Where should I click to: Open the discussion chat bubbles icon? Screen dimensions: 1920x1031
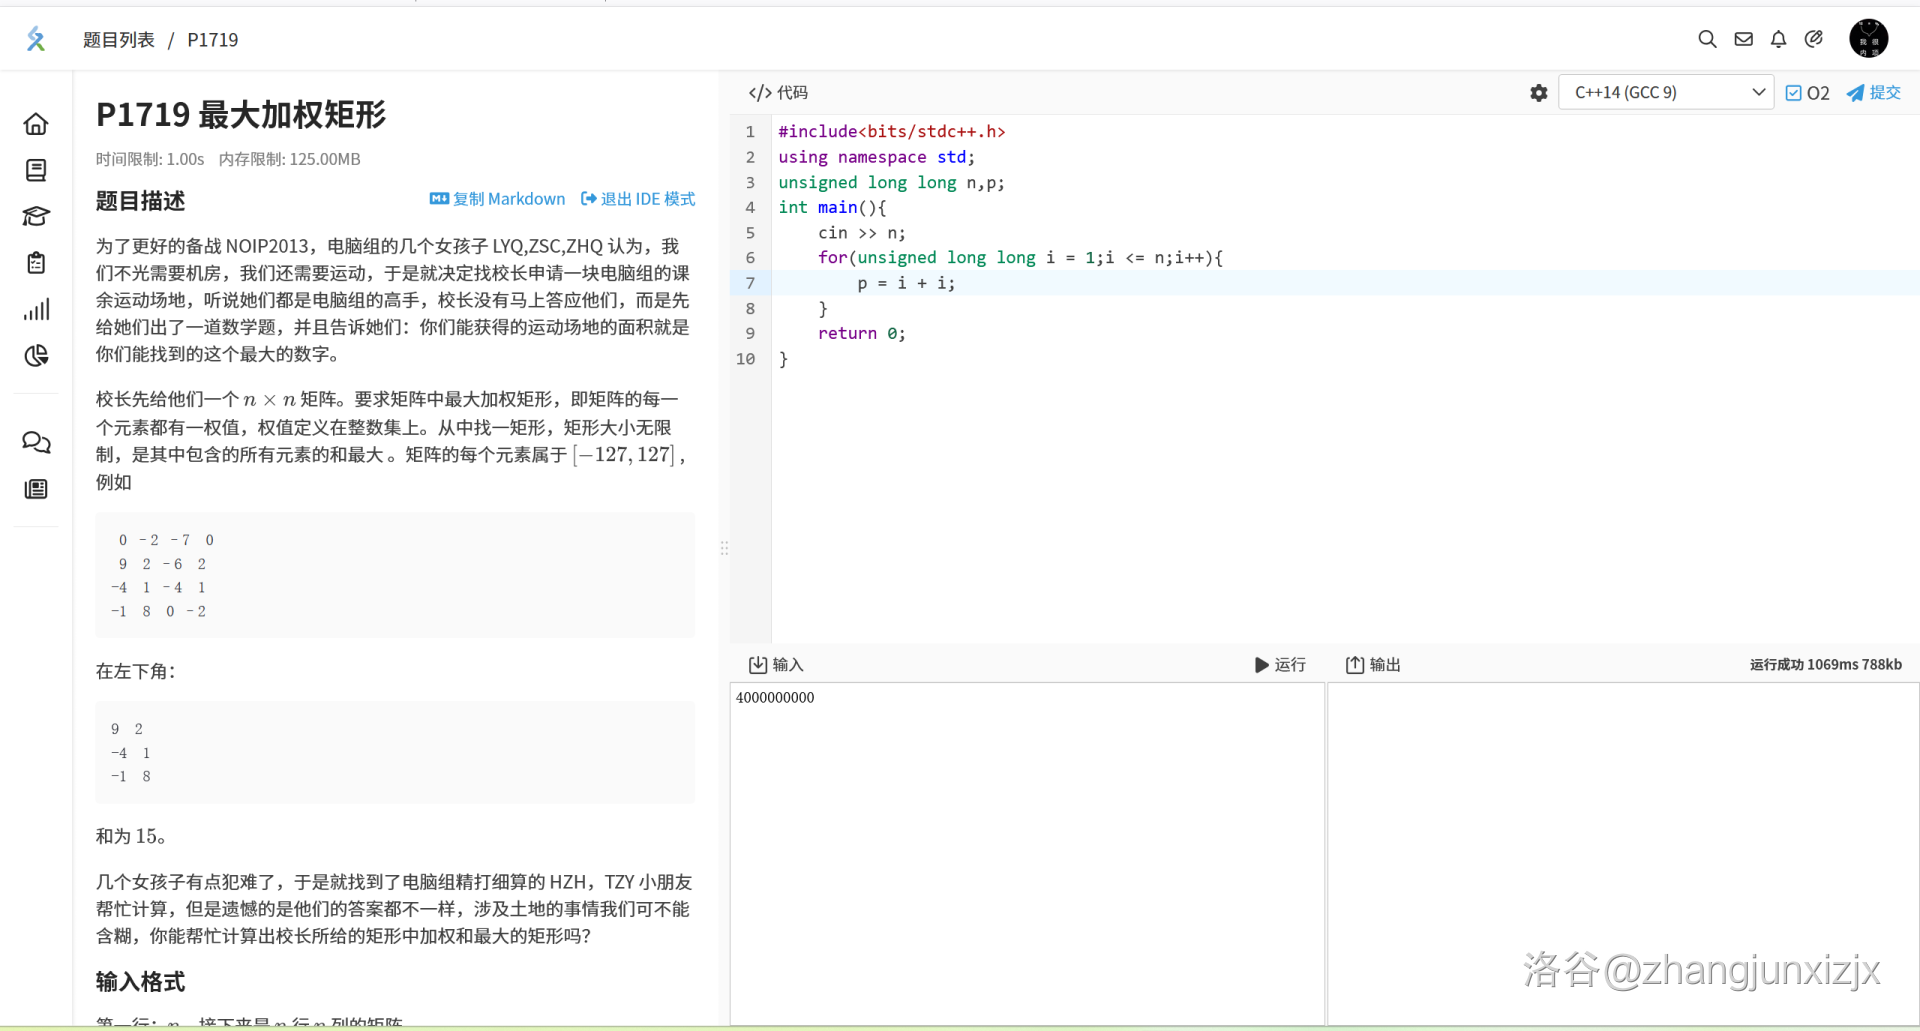(x=36, y=442)
